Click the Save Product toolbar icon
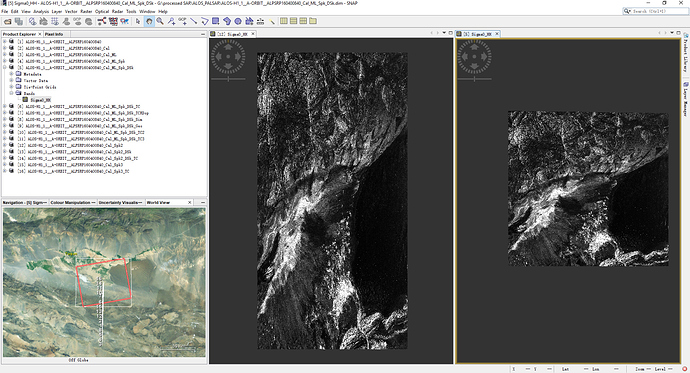This screenshot has width=690, height=373. 19,21
